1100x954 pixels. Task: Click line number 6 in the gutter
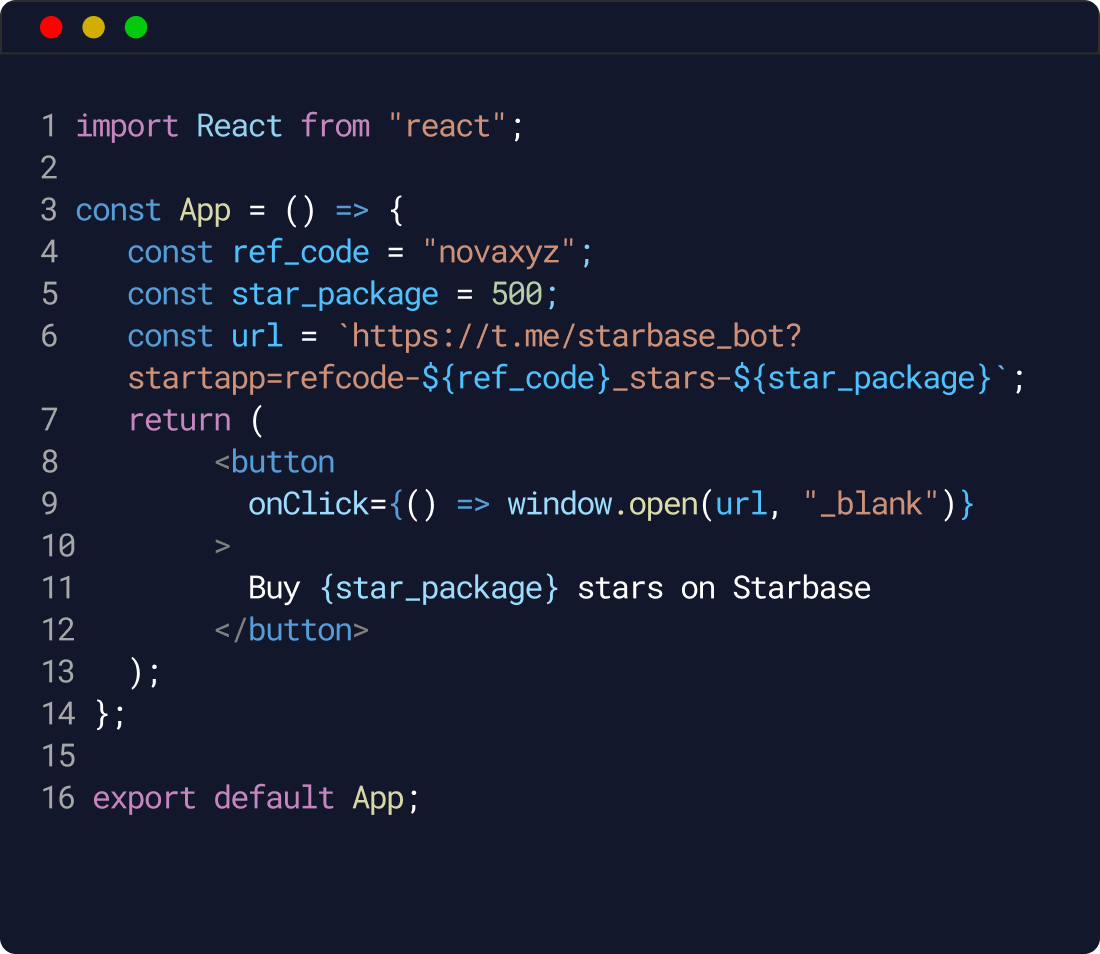(x=49, y=336)
